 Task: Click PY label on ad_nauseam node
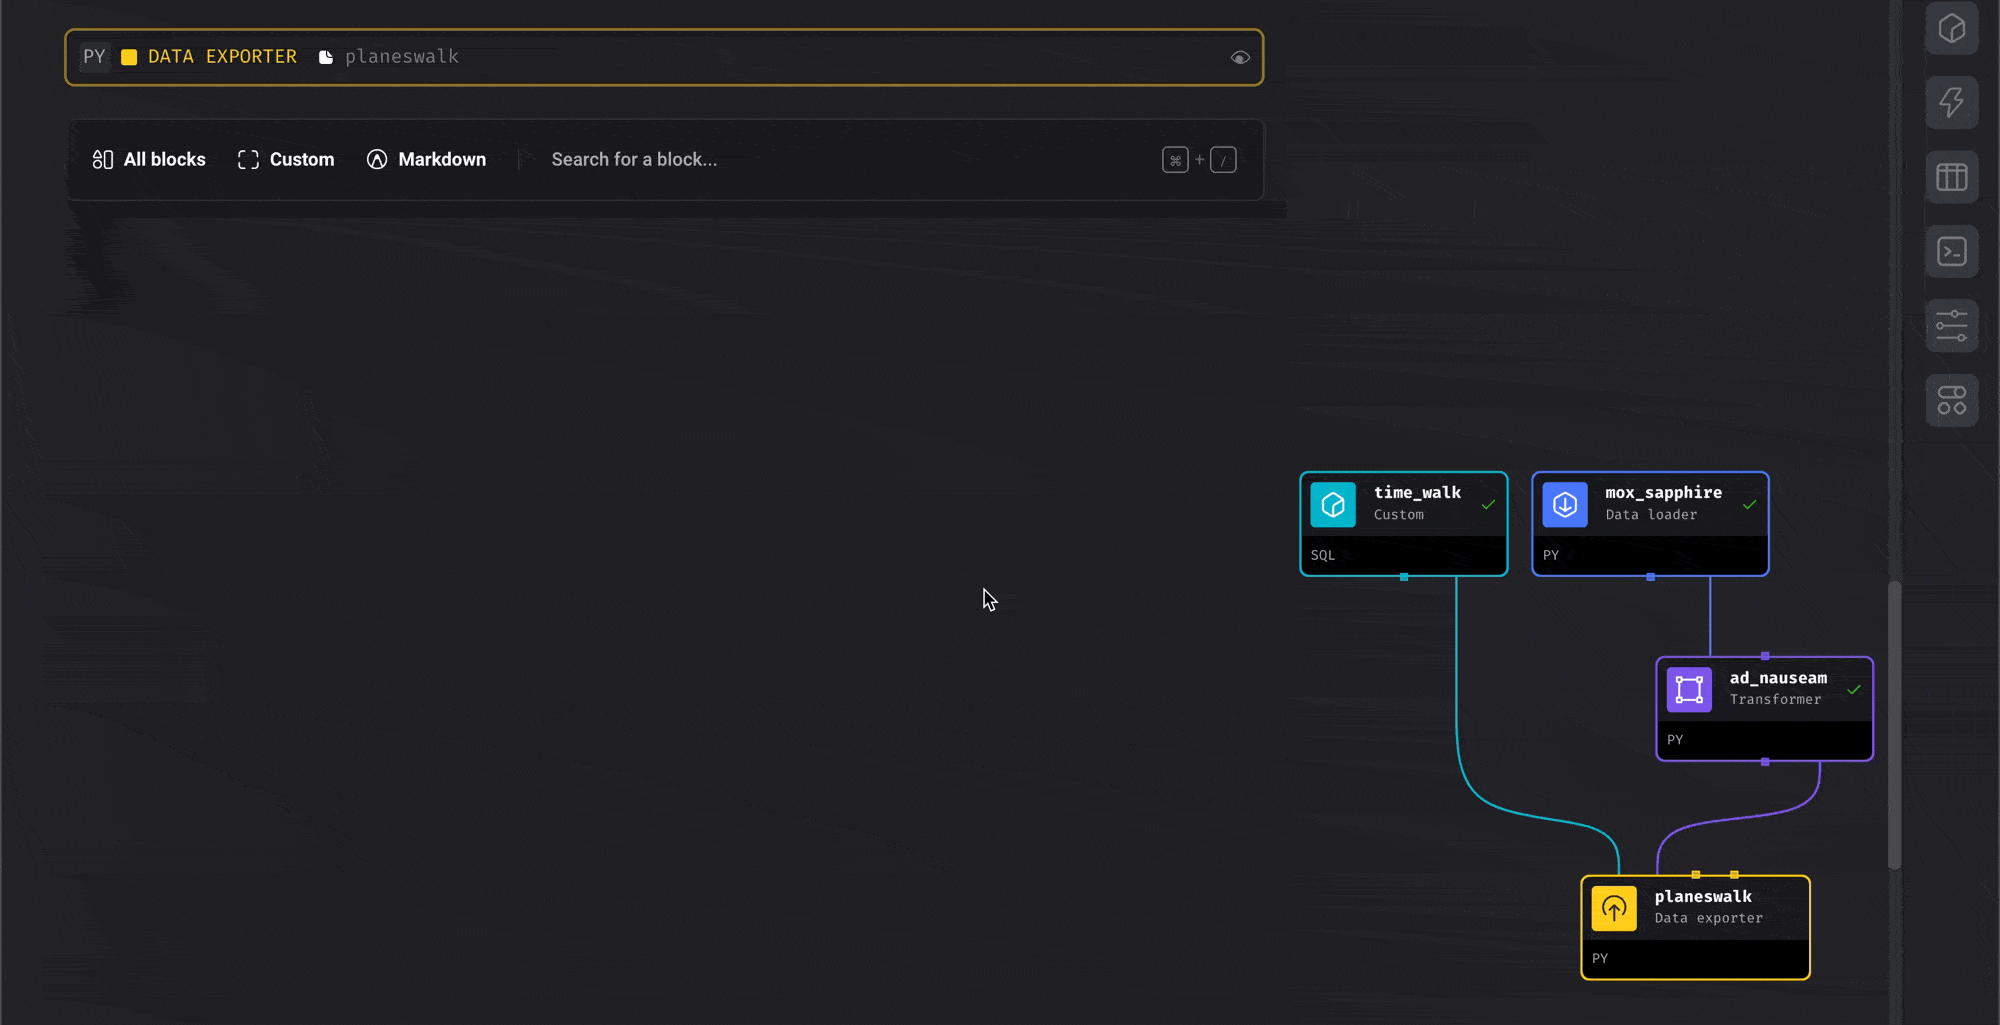(1675, 741)
